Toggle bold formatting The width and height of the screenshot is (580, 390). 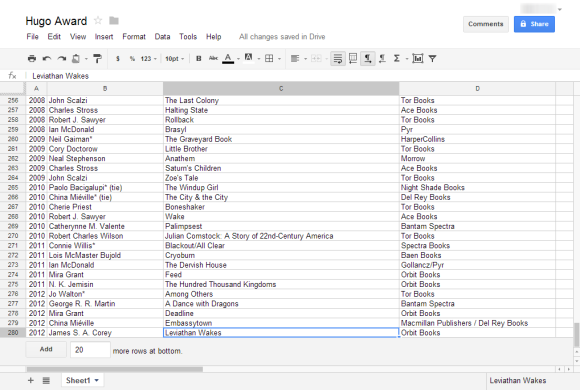click(199, 58)
